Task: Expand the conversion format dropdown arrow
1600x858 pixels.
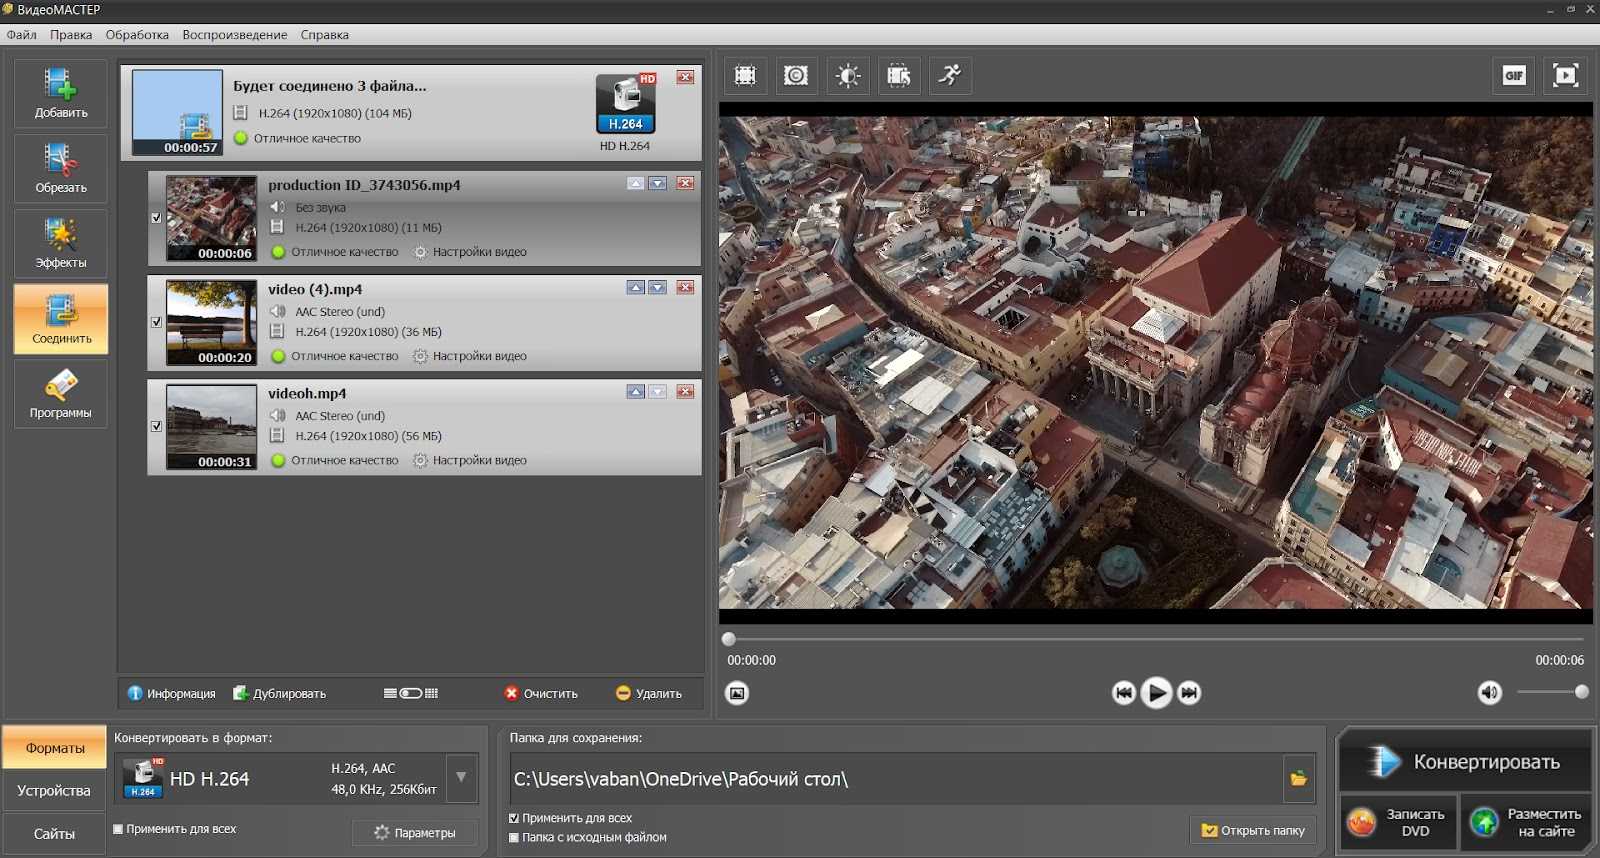Action: click(x=461, y=777)
